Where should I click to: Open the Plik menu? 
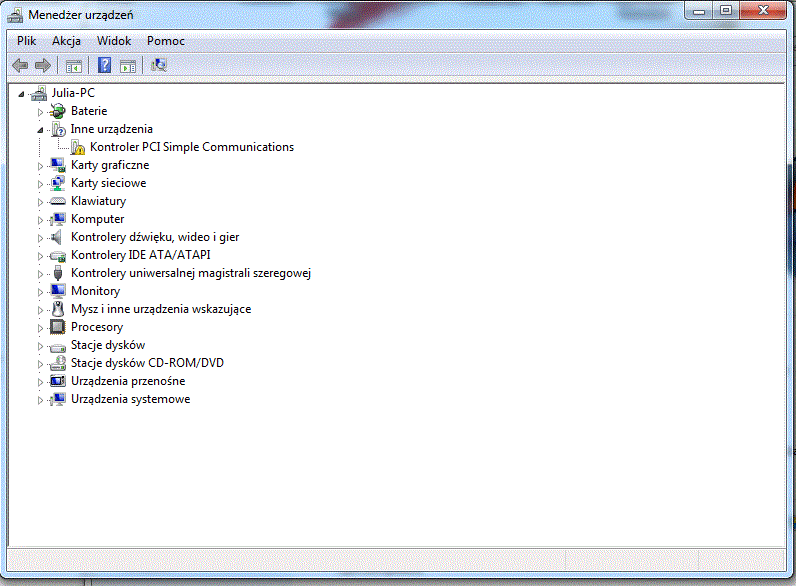pos(26,41)
